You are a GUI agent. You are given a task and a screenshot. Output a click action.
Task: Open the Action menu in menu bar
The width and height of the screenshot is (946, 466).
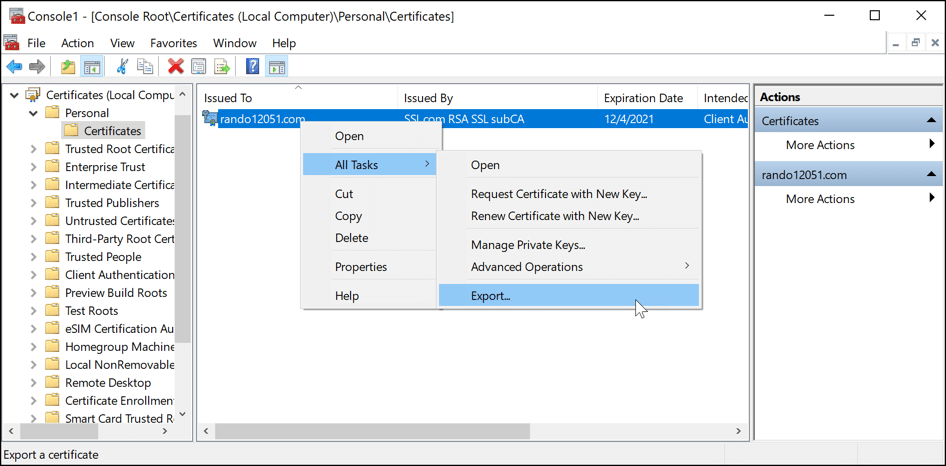coord(77,43)
